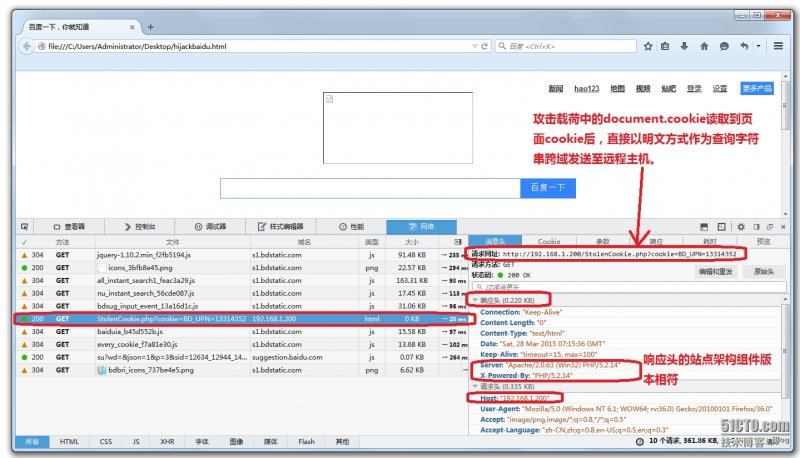Open the 样式编辑器 style editor tab
This screenshot has width=800, height=458.
pyautogui.click(x=280, y=226)
